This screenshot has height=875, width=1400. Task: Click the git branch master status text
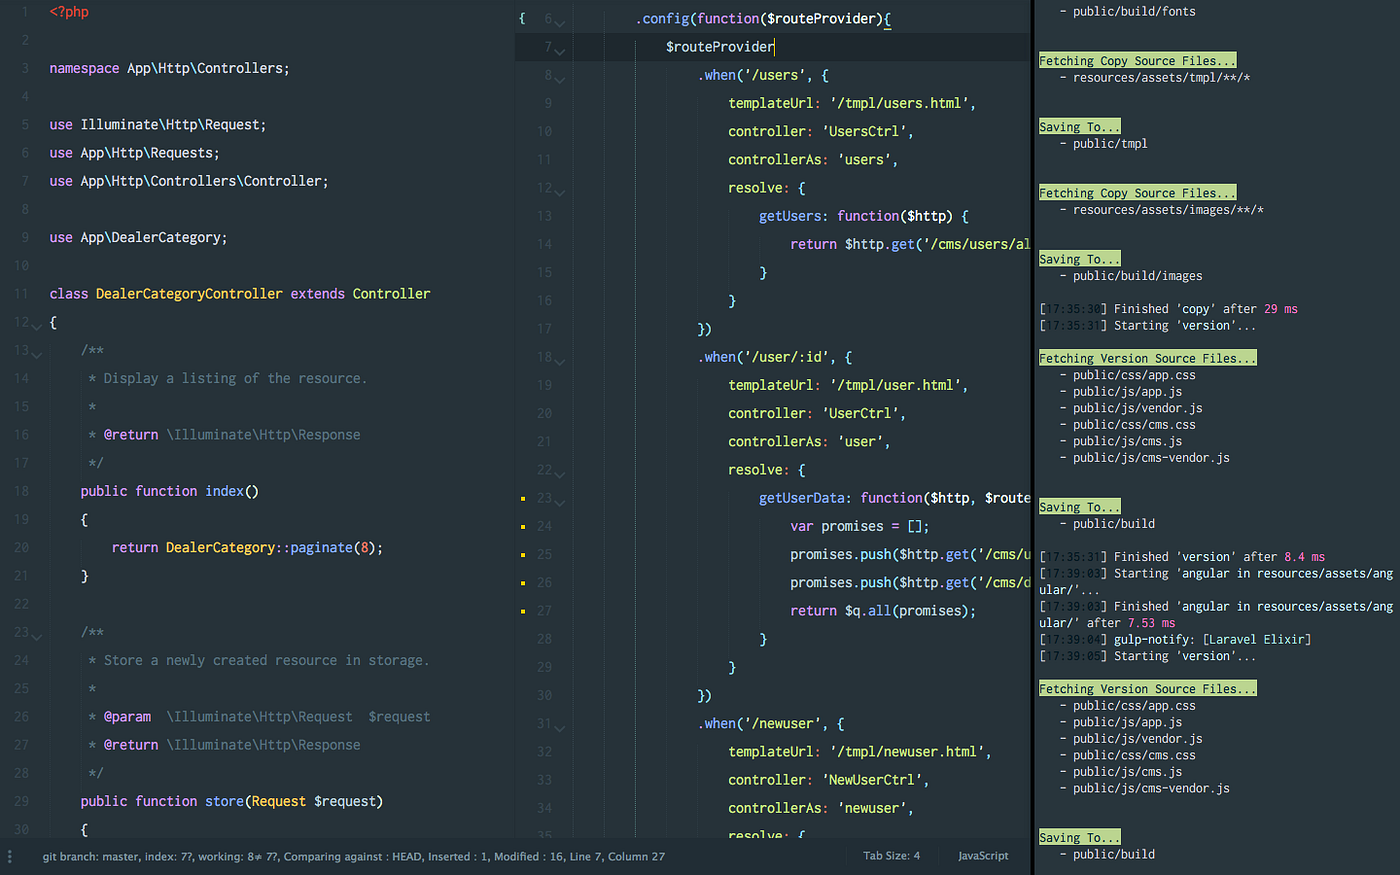click(x=95, y=856)
